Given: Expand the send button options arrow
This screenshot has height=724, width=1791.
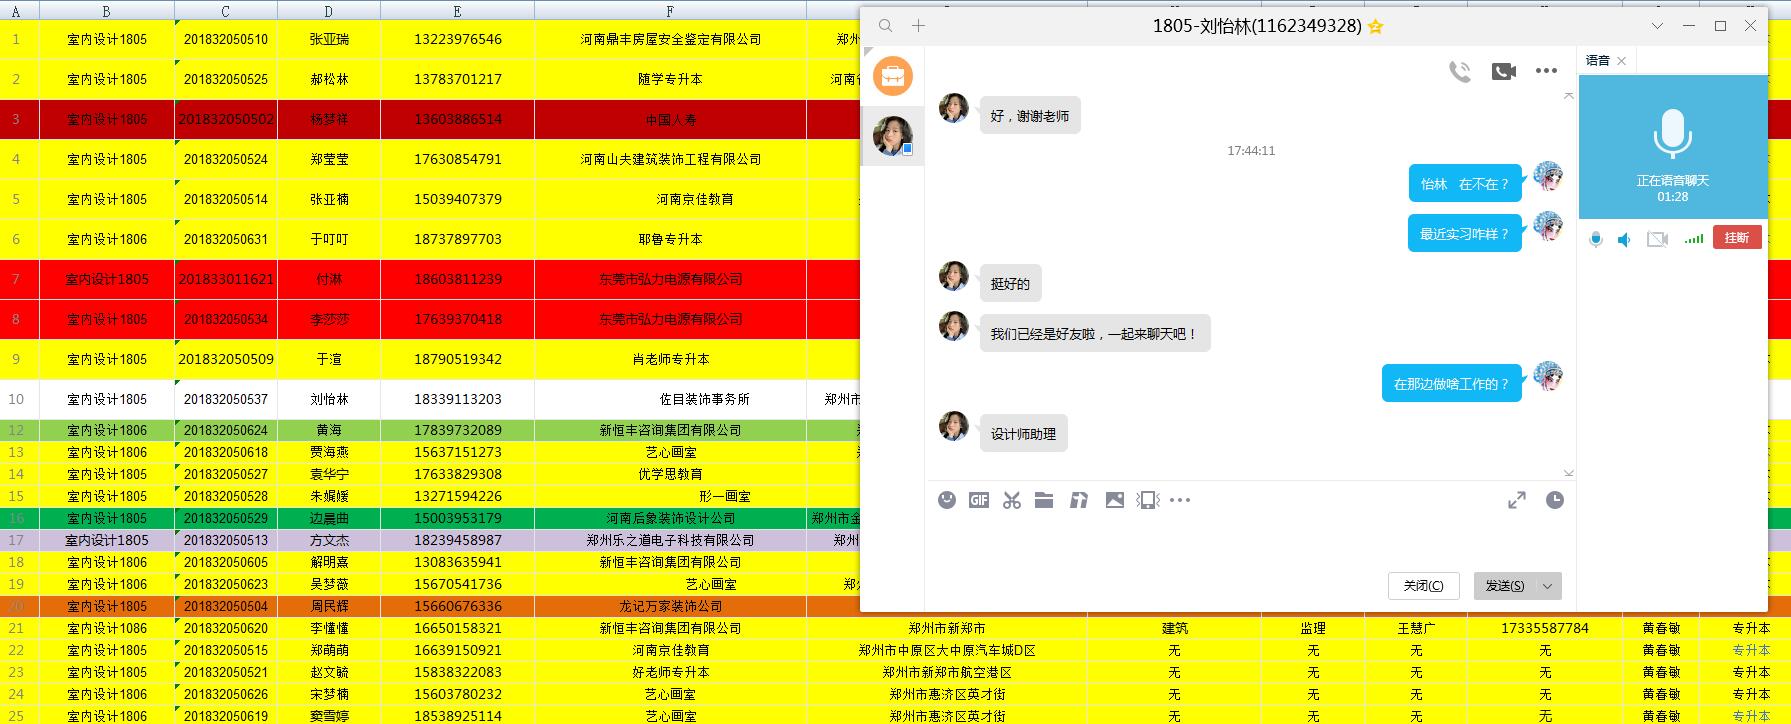Looking at the screenshot, I should tap(1547, 586).
